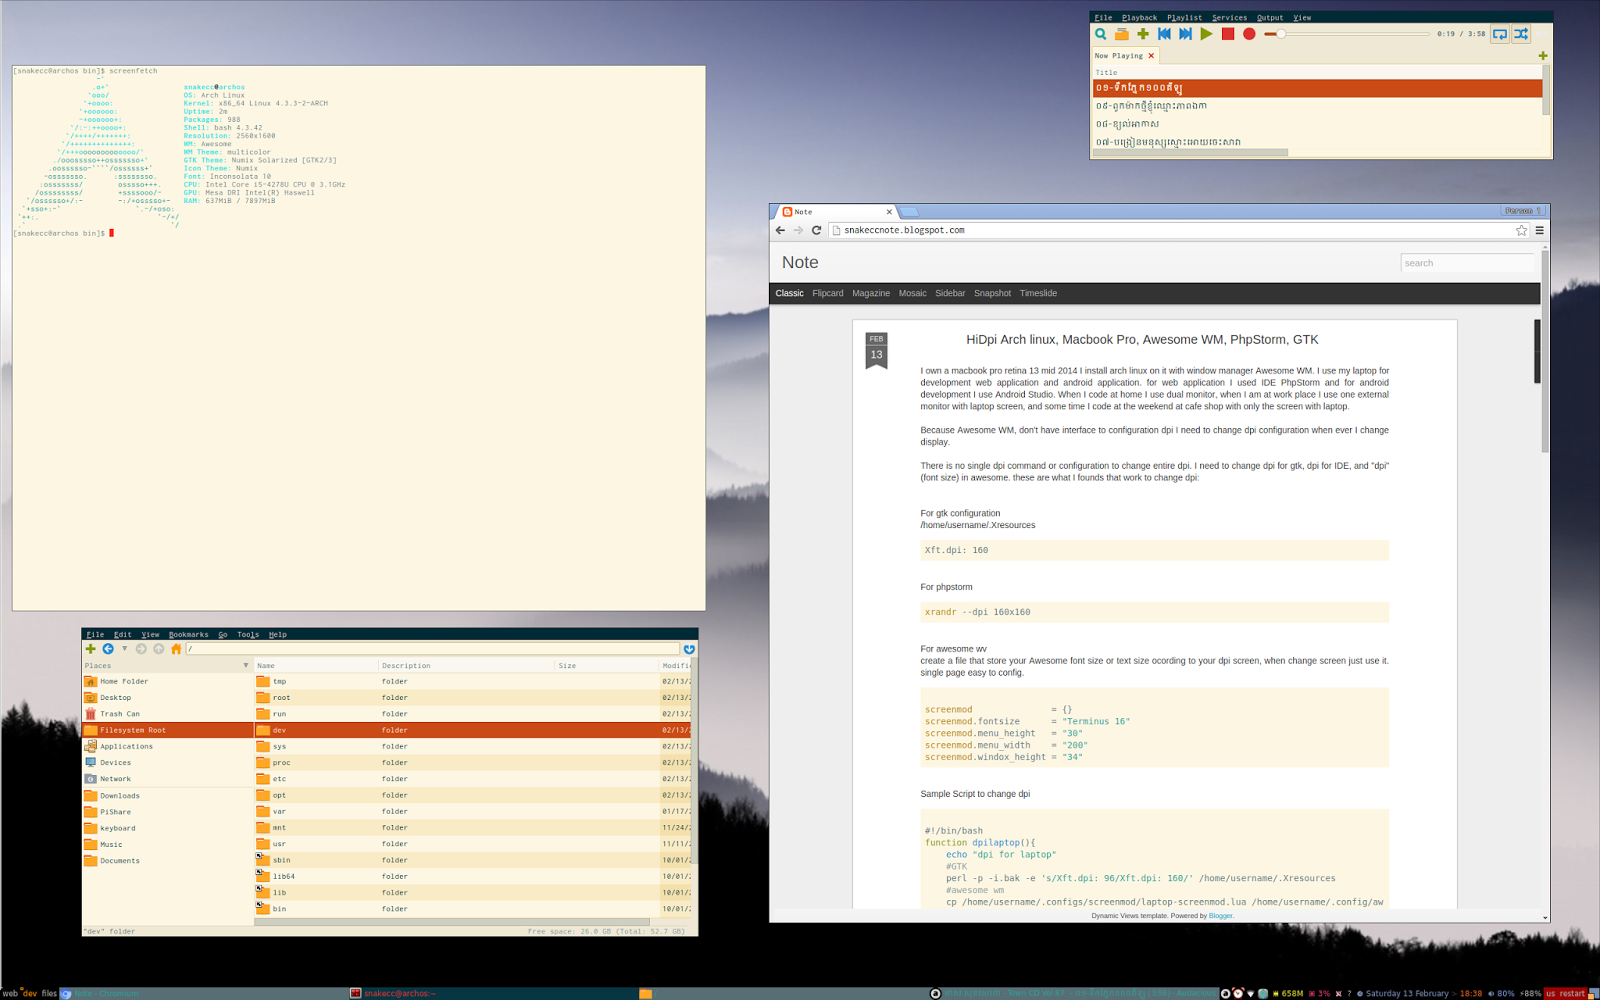The height and width of the screenshot is (1000, 1600).
Task: Open the Blogger link in footer
Action: point(1220,916)
